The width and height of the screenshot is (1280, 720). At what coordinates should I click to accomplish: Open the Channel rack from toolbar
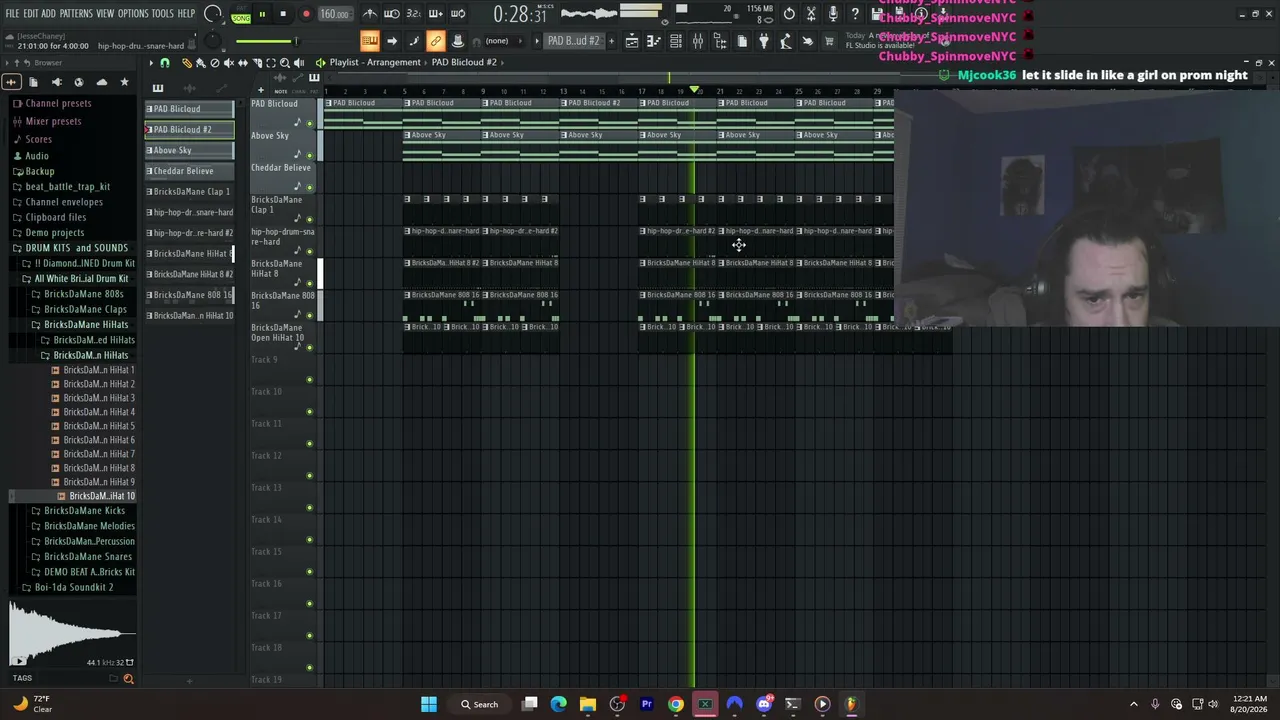pyautogui.click(x=676, y=41)
